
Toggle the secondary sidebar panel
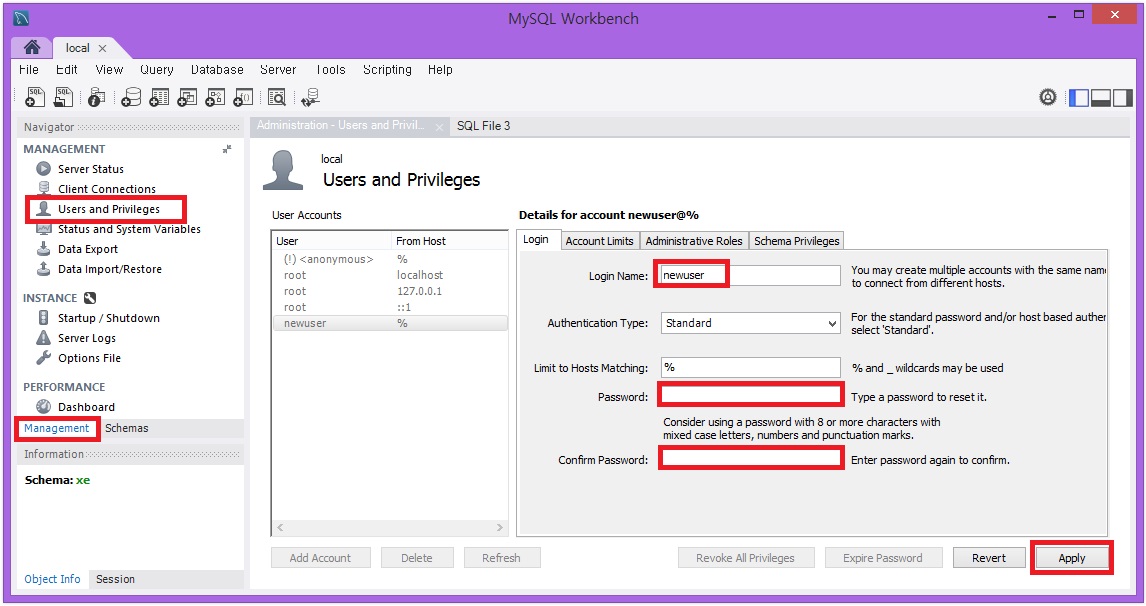pos(1122,97)
